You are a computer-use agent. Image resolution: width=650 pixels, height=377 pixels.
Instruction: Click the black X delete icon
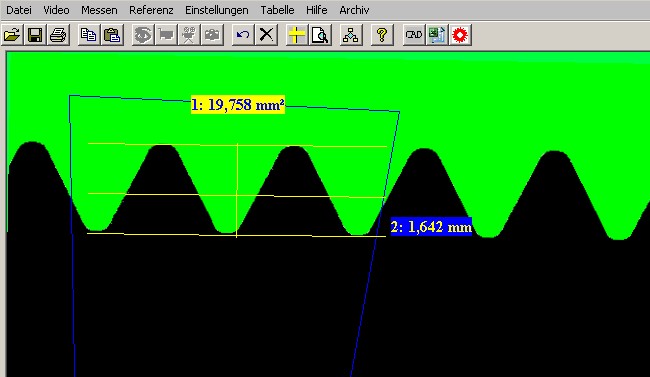[266, 35]
